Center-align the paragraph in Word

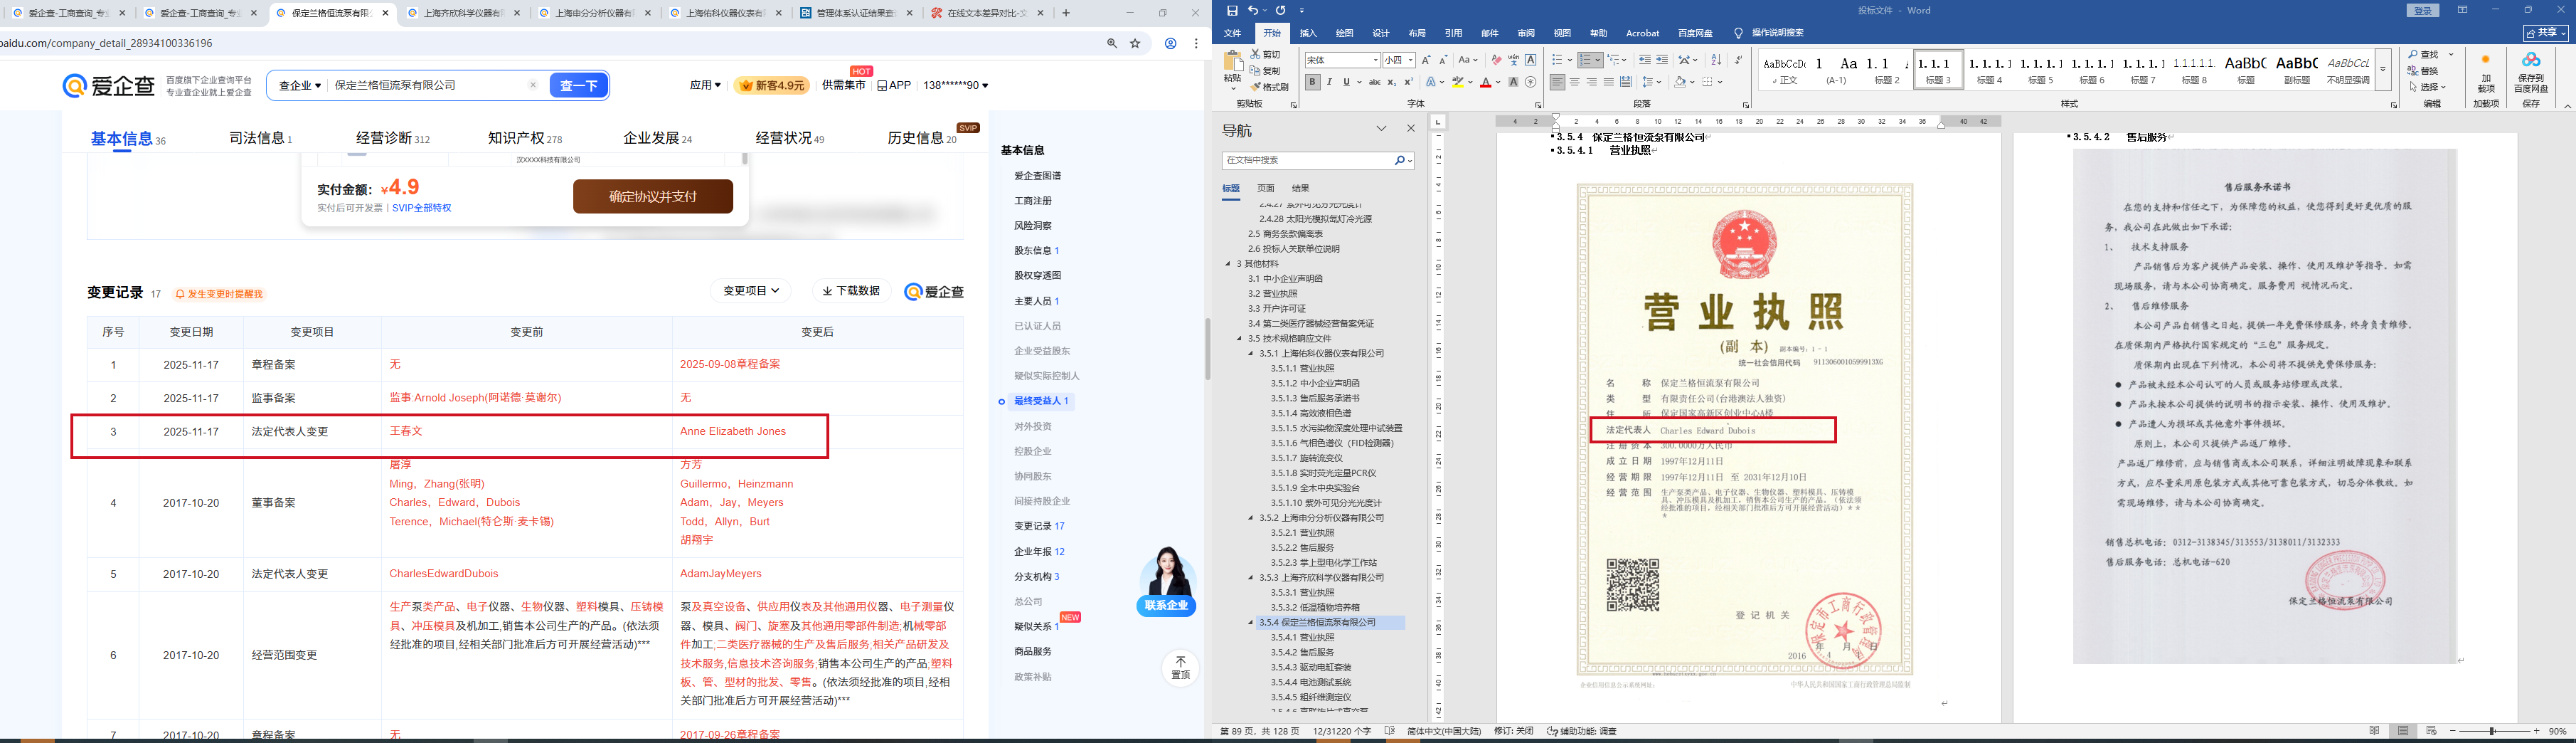pos(1575,83)
